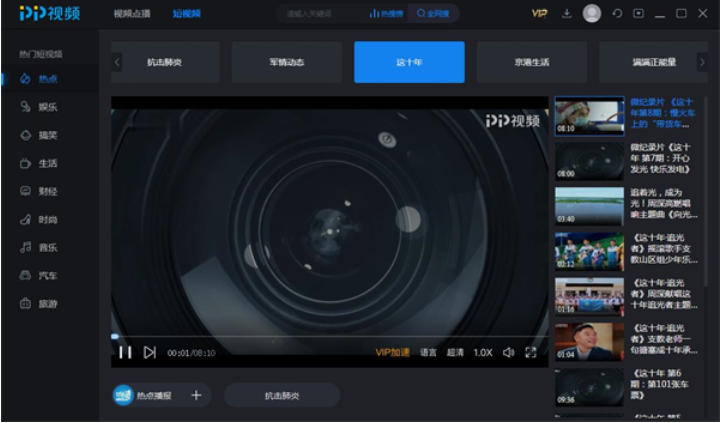Viewport: 723px width, 423px height.
Task: Open the 08:00 第7期 video thumbnail
Action: click(589, 161)
